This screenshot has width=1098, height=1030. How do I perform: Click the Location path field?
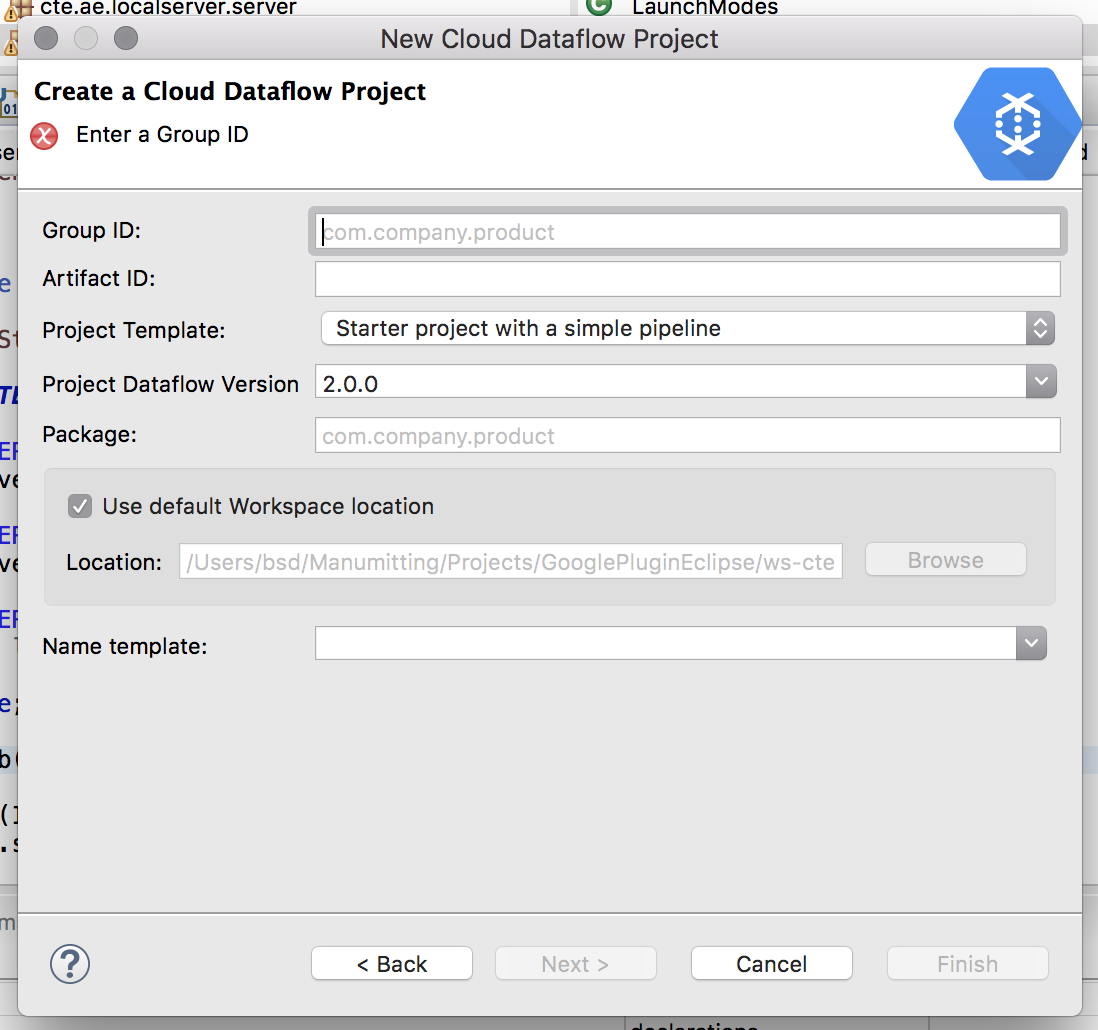[x=510, y=562]
